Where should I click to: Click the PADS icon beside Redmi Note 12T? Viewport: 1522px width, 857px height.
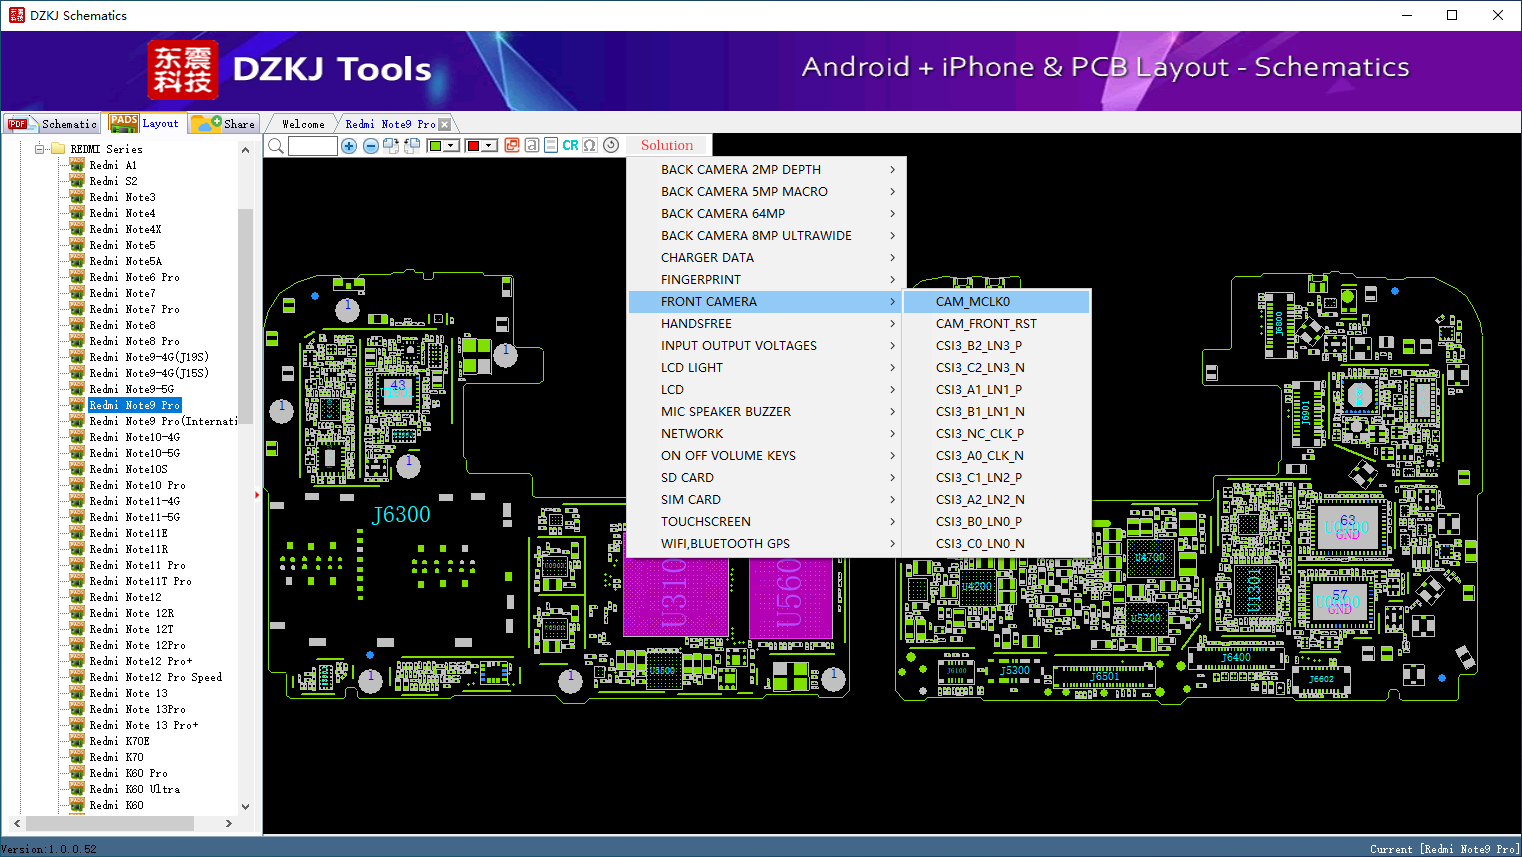tap(77, 629)
